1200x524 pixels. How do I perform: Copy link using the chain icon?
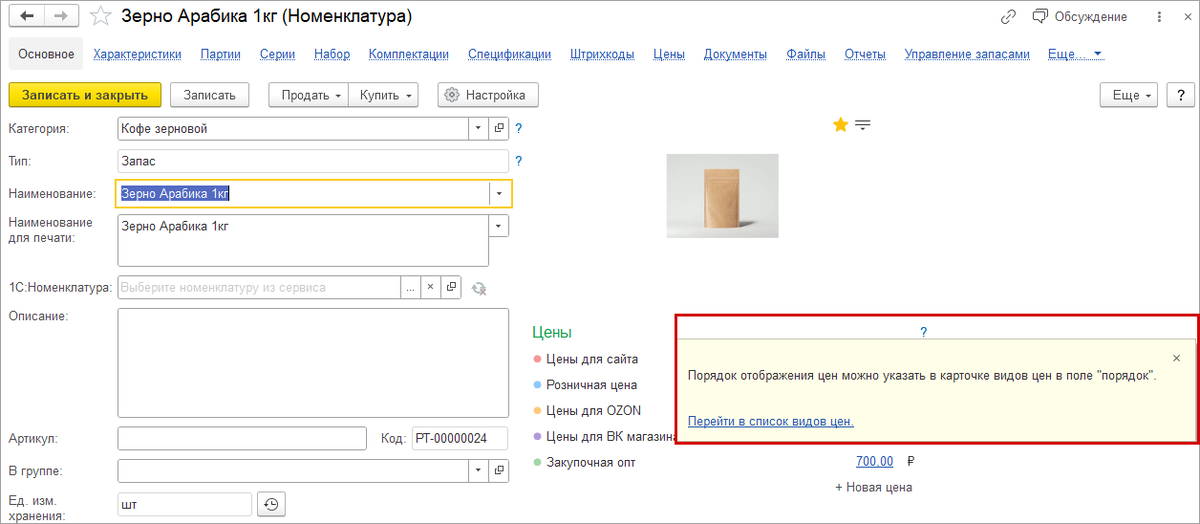tap(1008, 17)
